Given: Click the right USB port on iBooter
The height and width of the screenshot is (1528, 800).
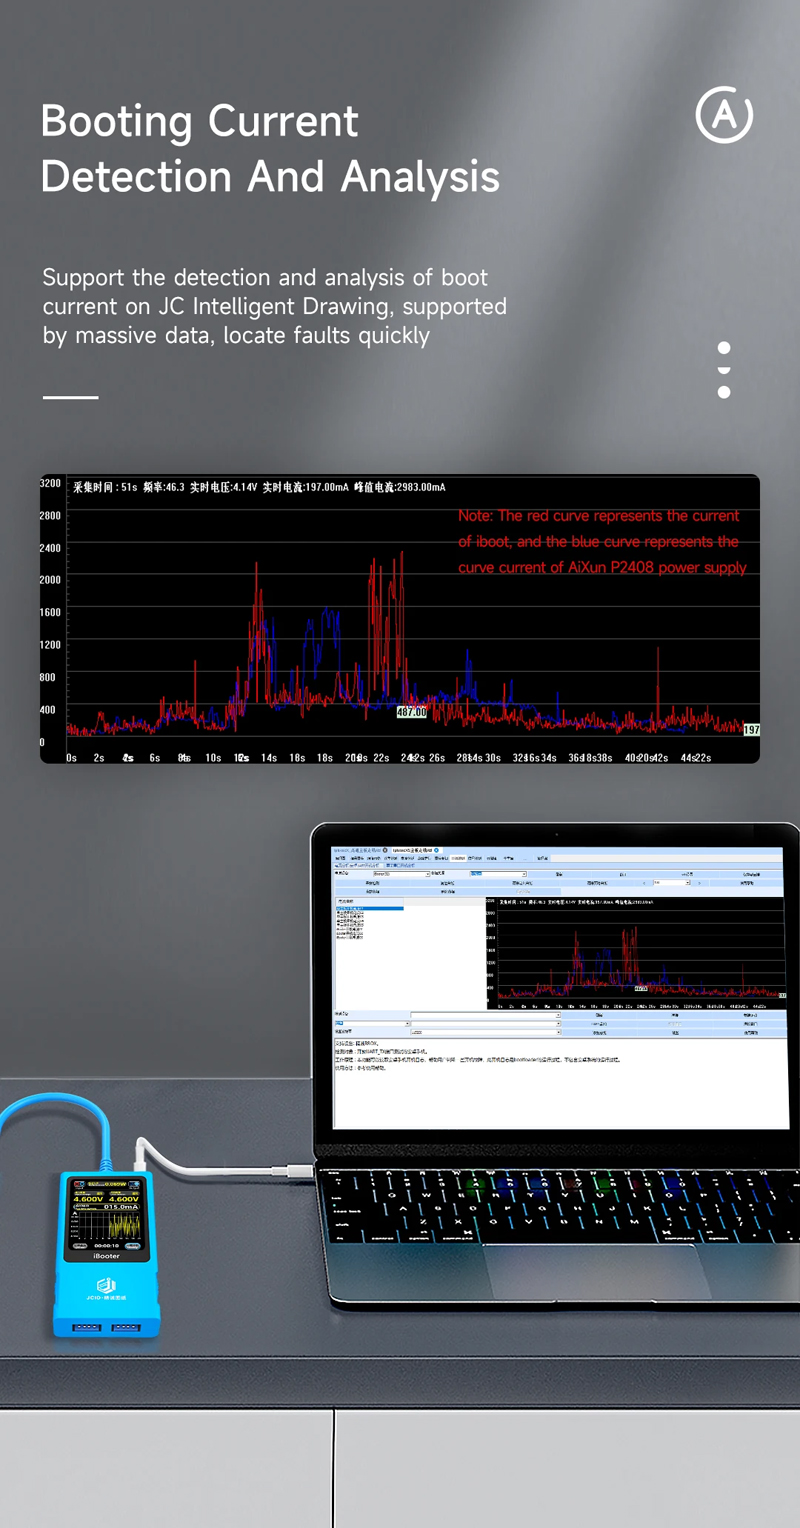Looking at the screenshot, I should (x=126, y=1327).
